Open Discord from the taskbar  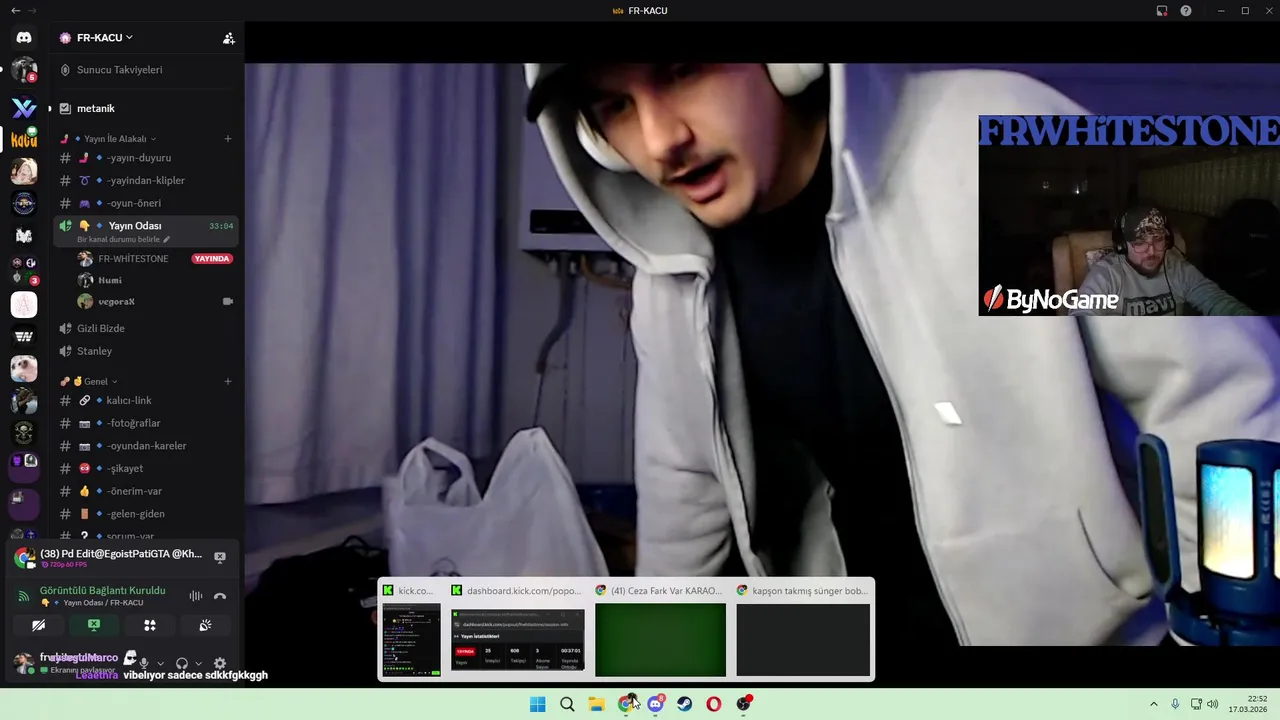655,704
